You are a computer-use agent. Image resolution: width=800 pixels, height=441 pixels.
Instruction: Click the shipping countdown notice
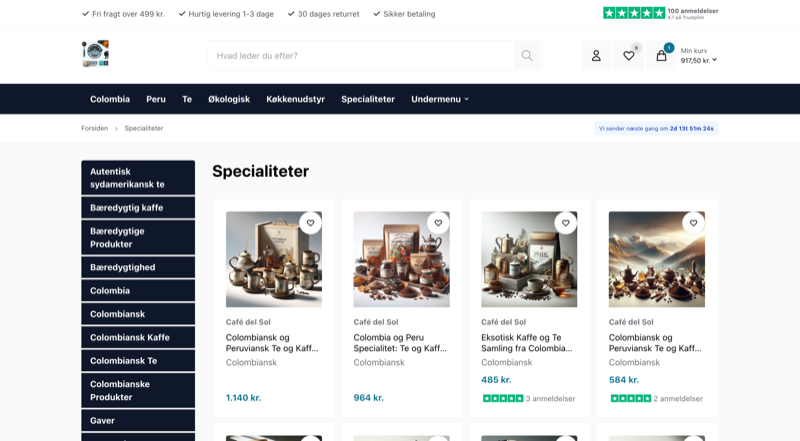656,129
